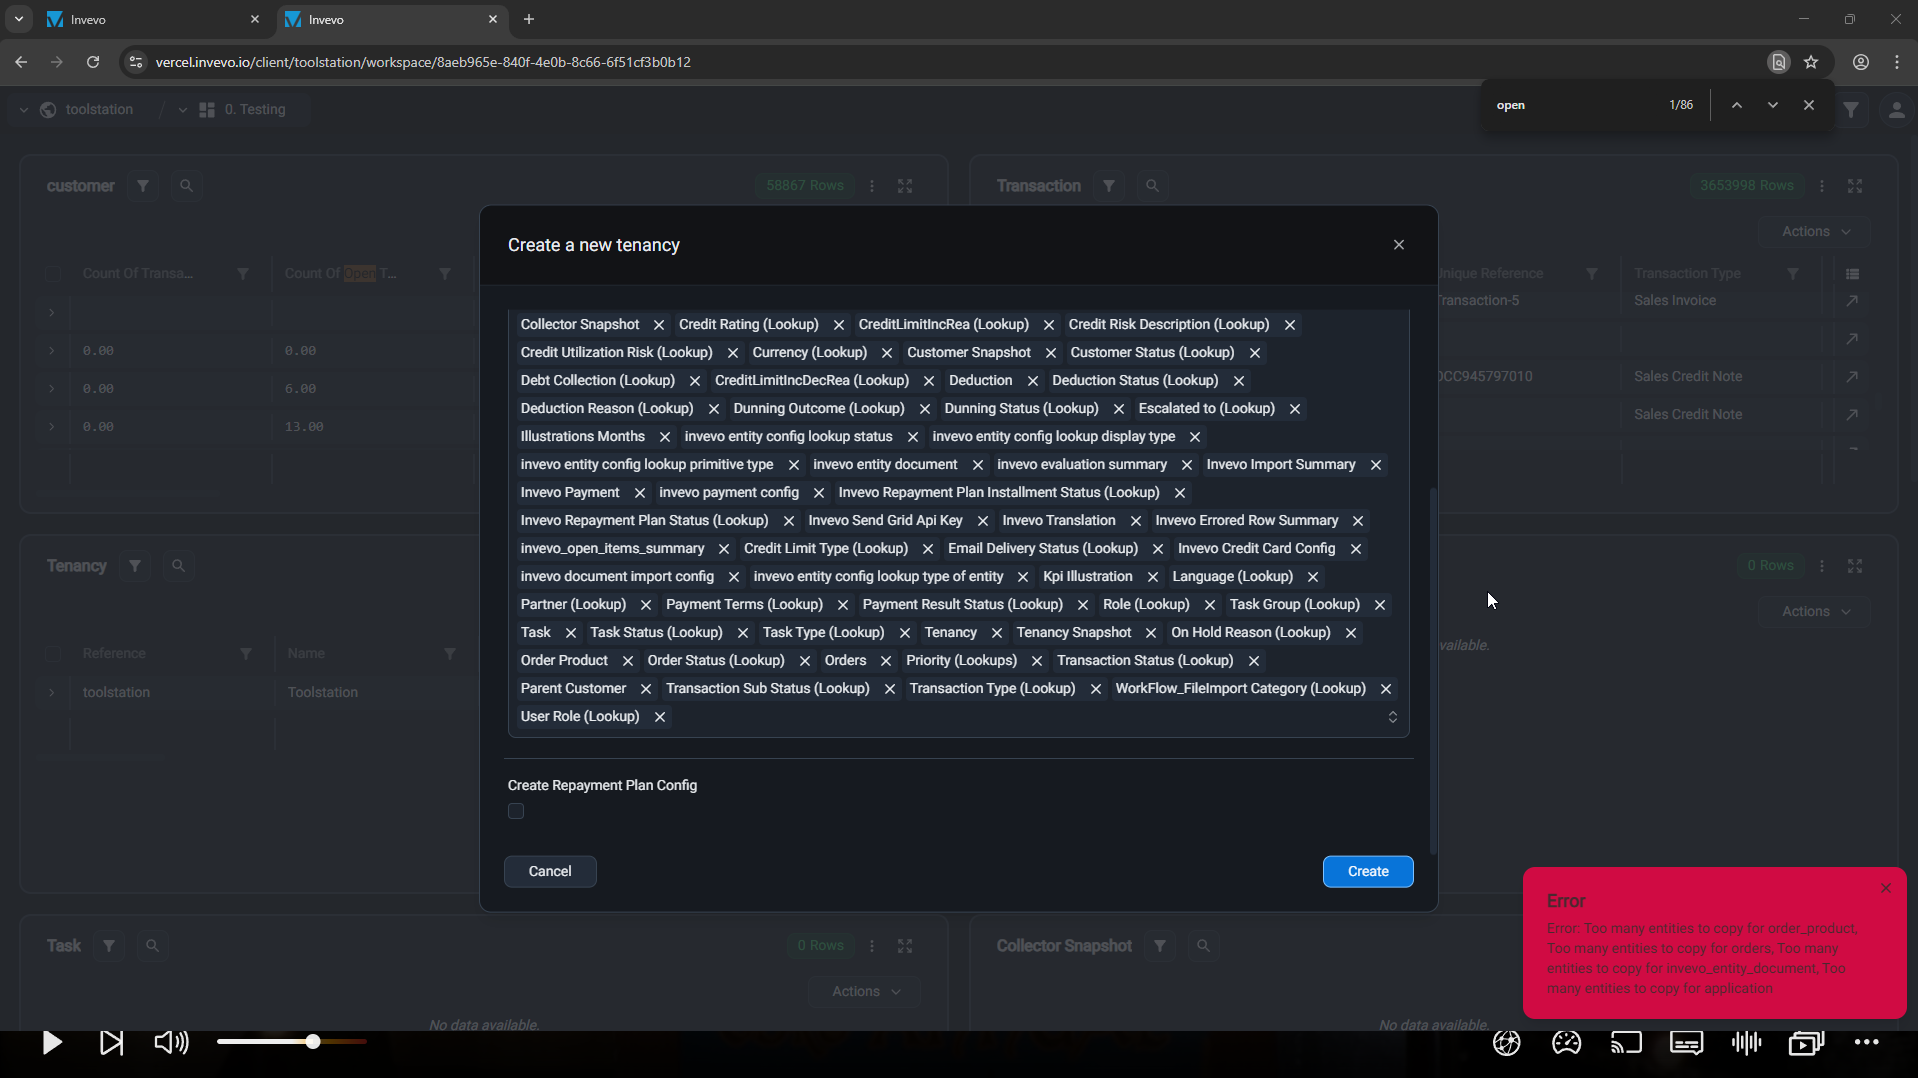Click the find-in-page search field

[1575, 105]
